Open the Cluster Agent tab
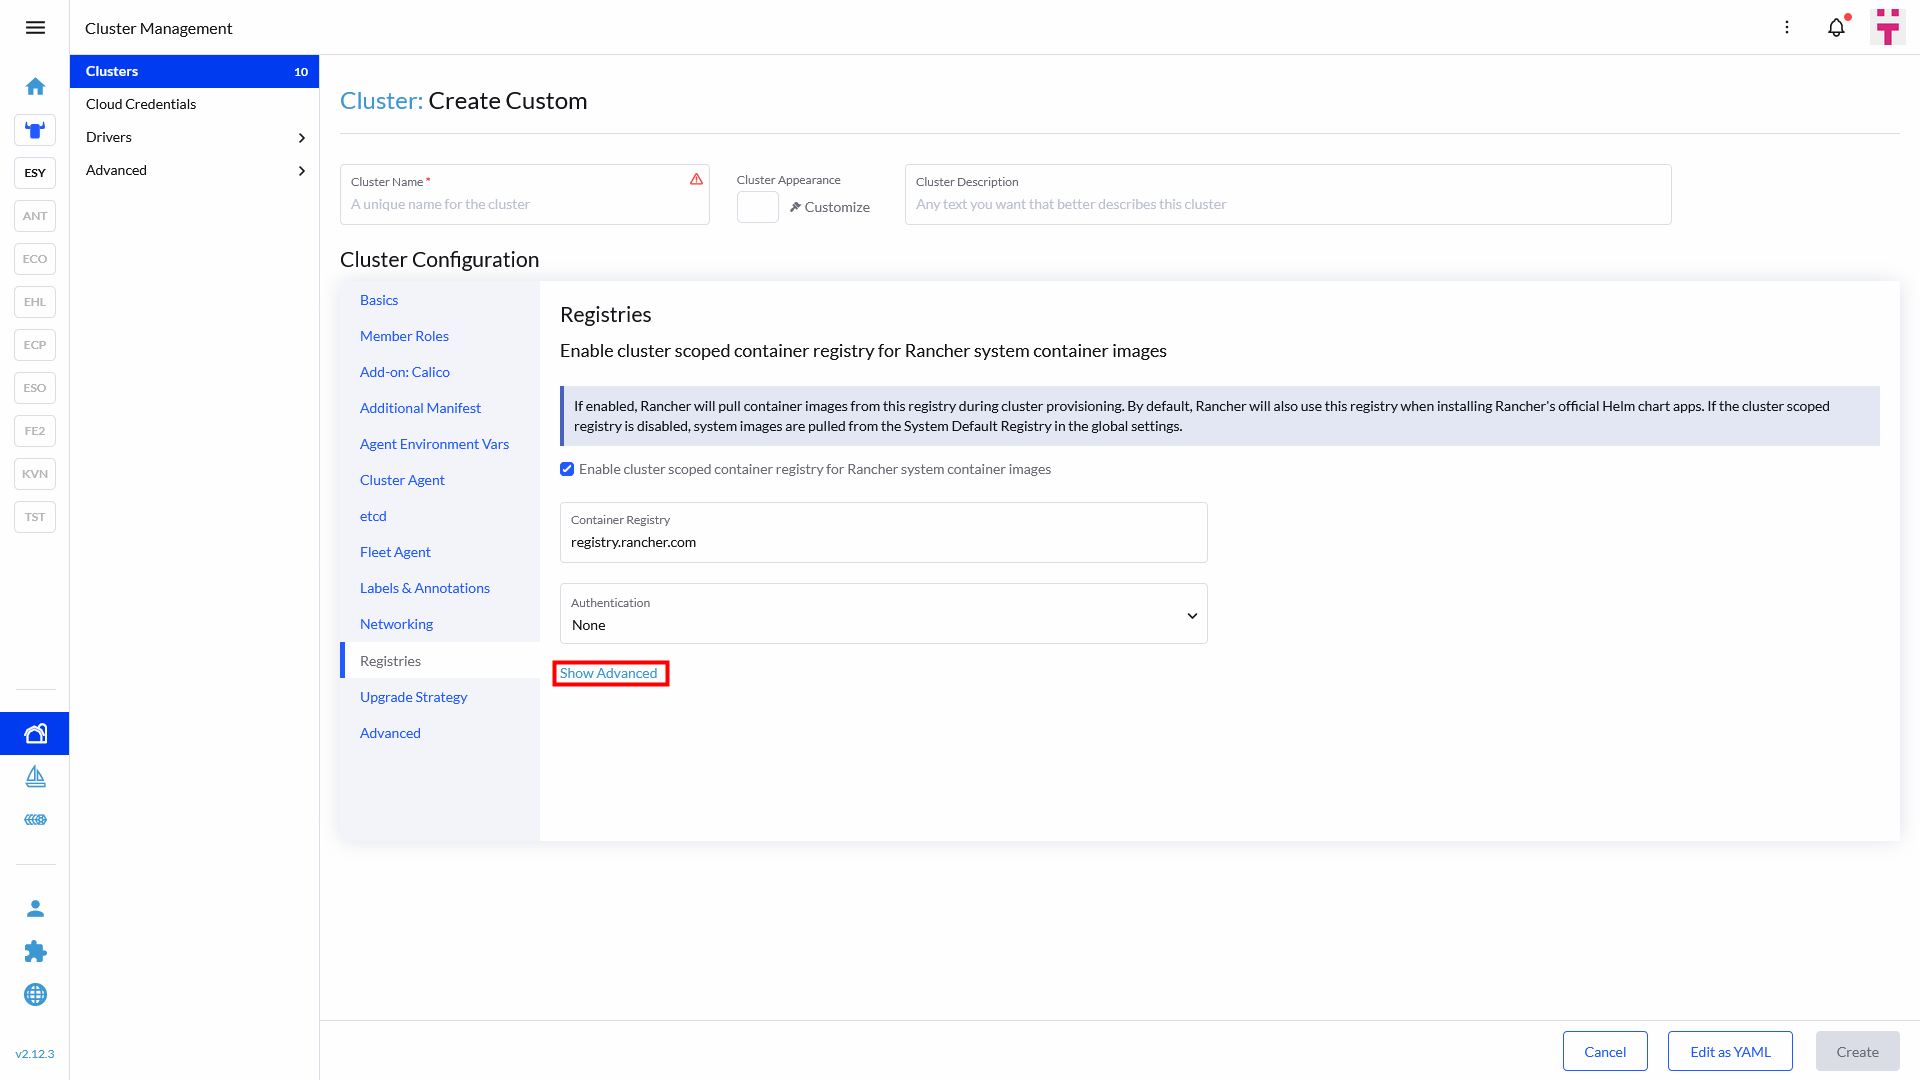The height and width of the screenshot is (1080, 1920). [x=402, y=480]
